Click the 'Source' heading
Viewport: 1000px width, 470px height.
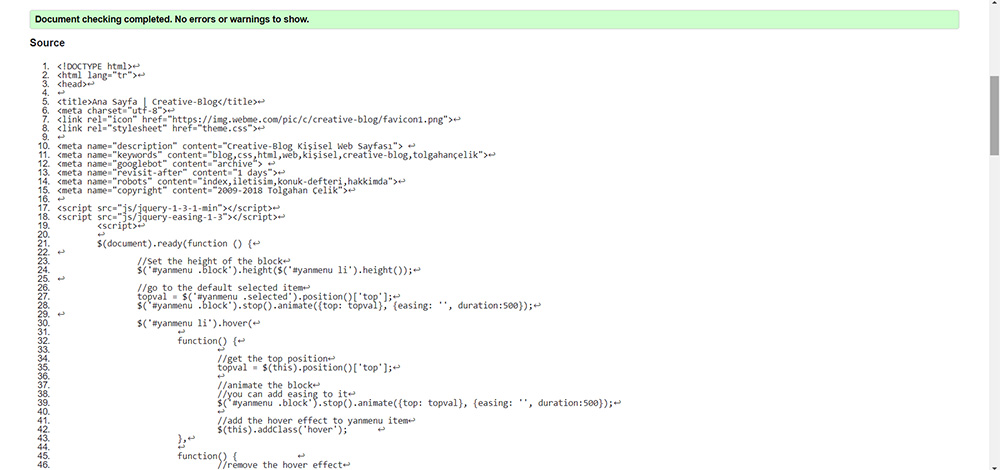[47, 43]
